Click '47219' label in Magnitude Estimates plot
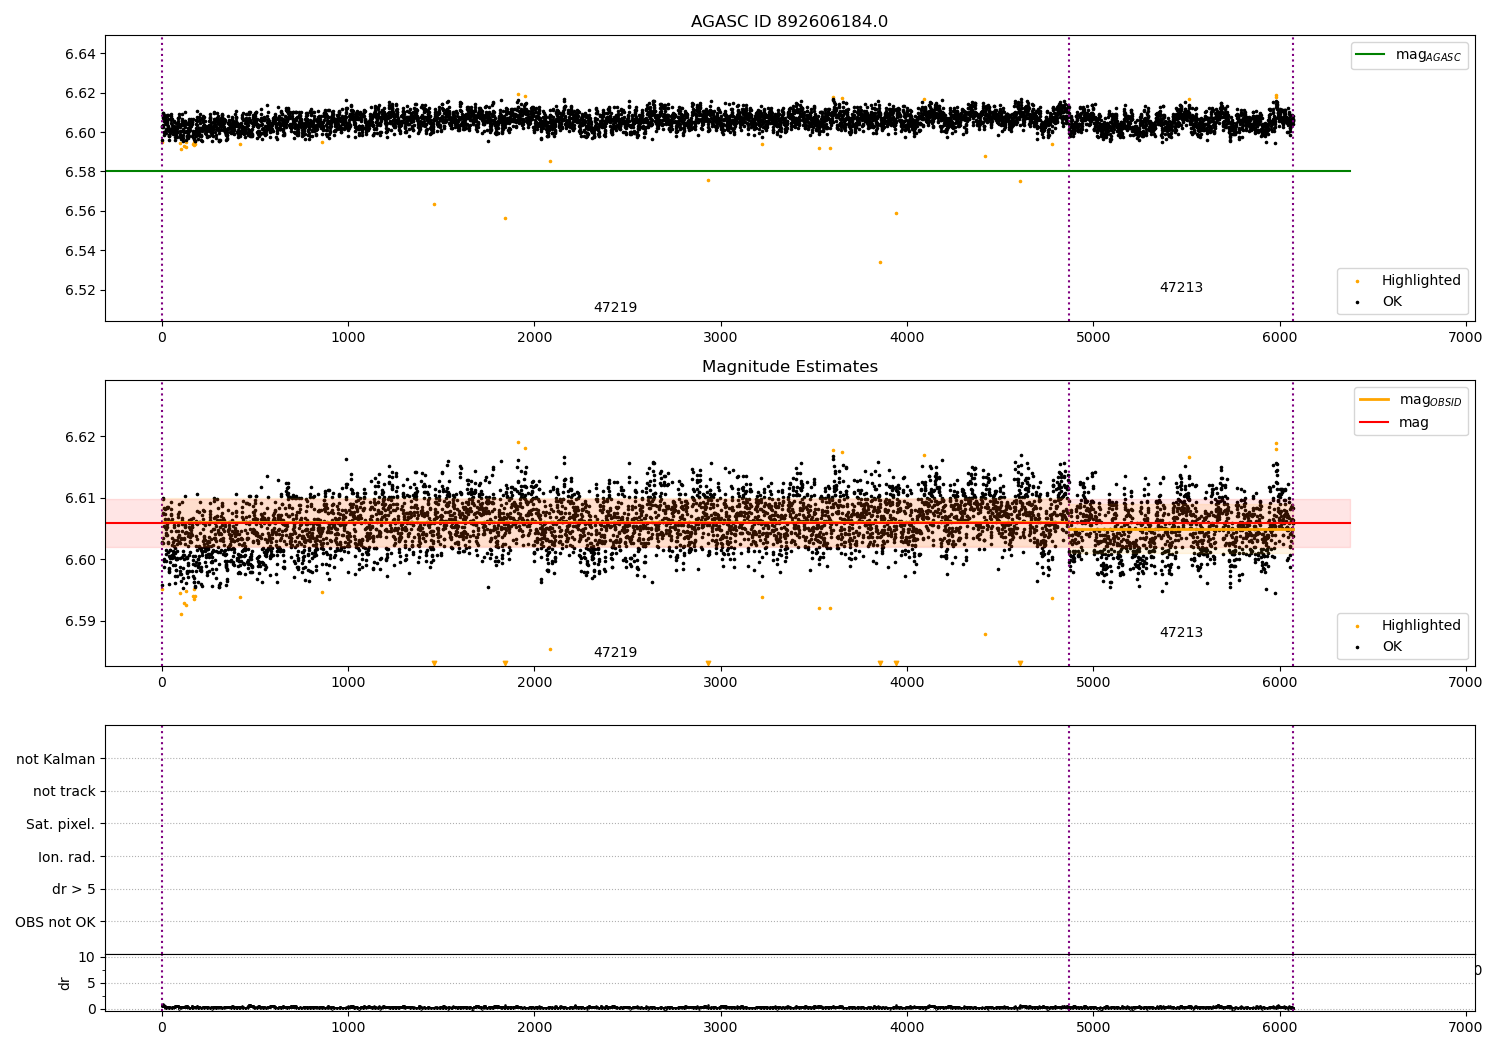This screenshot has height=1050, width=1500. point(615,653)
